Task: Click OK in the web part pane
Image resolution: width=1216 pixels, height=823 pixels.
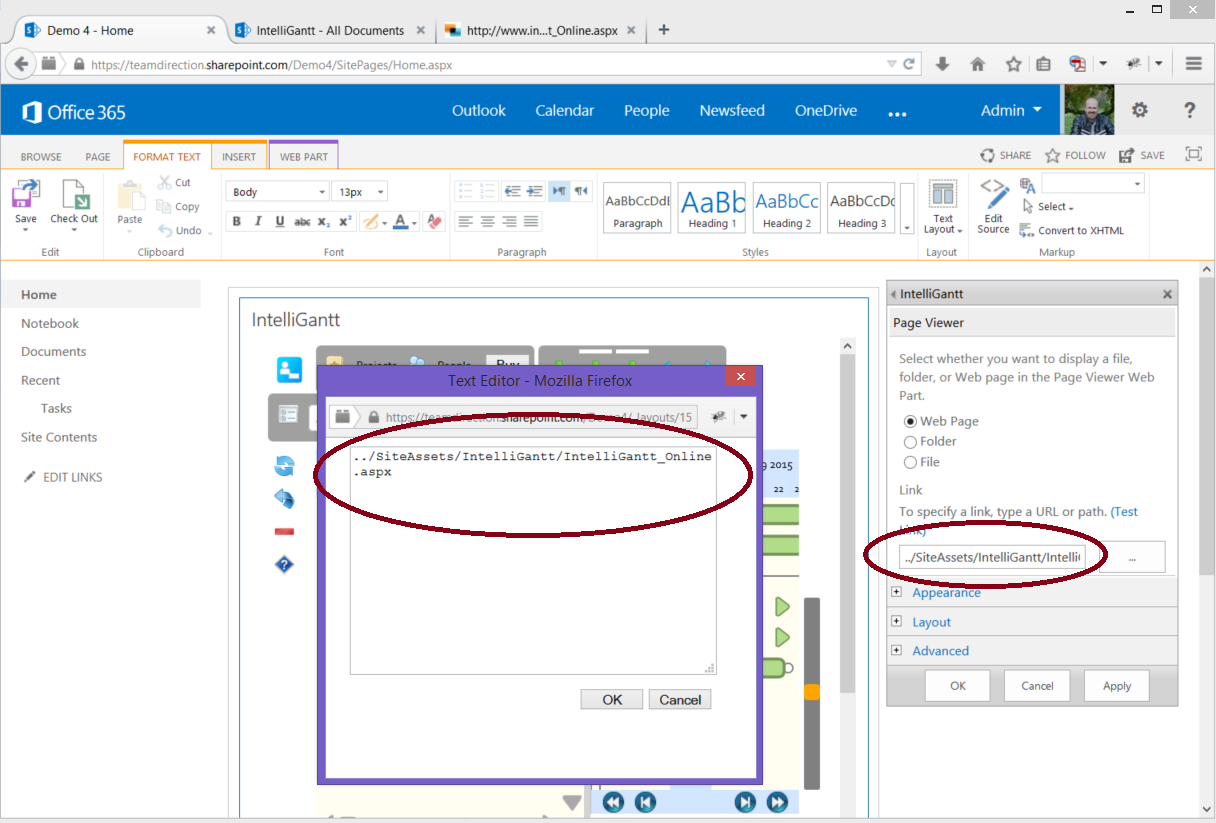Action: pyautogui.click(x=958, y=686)
